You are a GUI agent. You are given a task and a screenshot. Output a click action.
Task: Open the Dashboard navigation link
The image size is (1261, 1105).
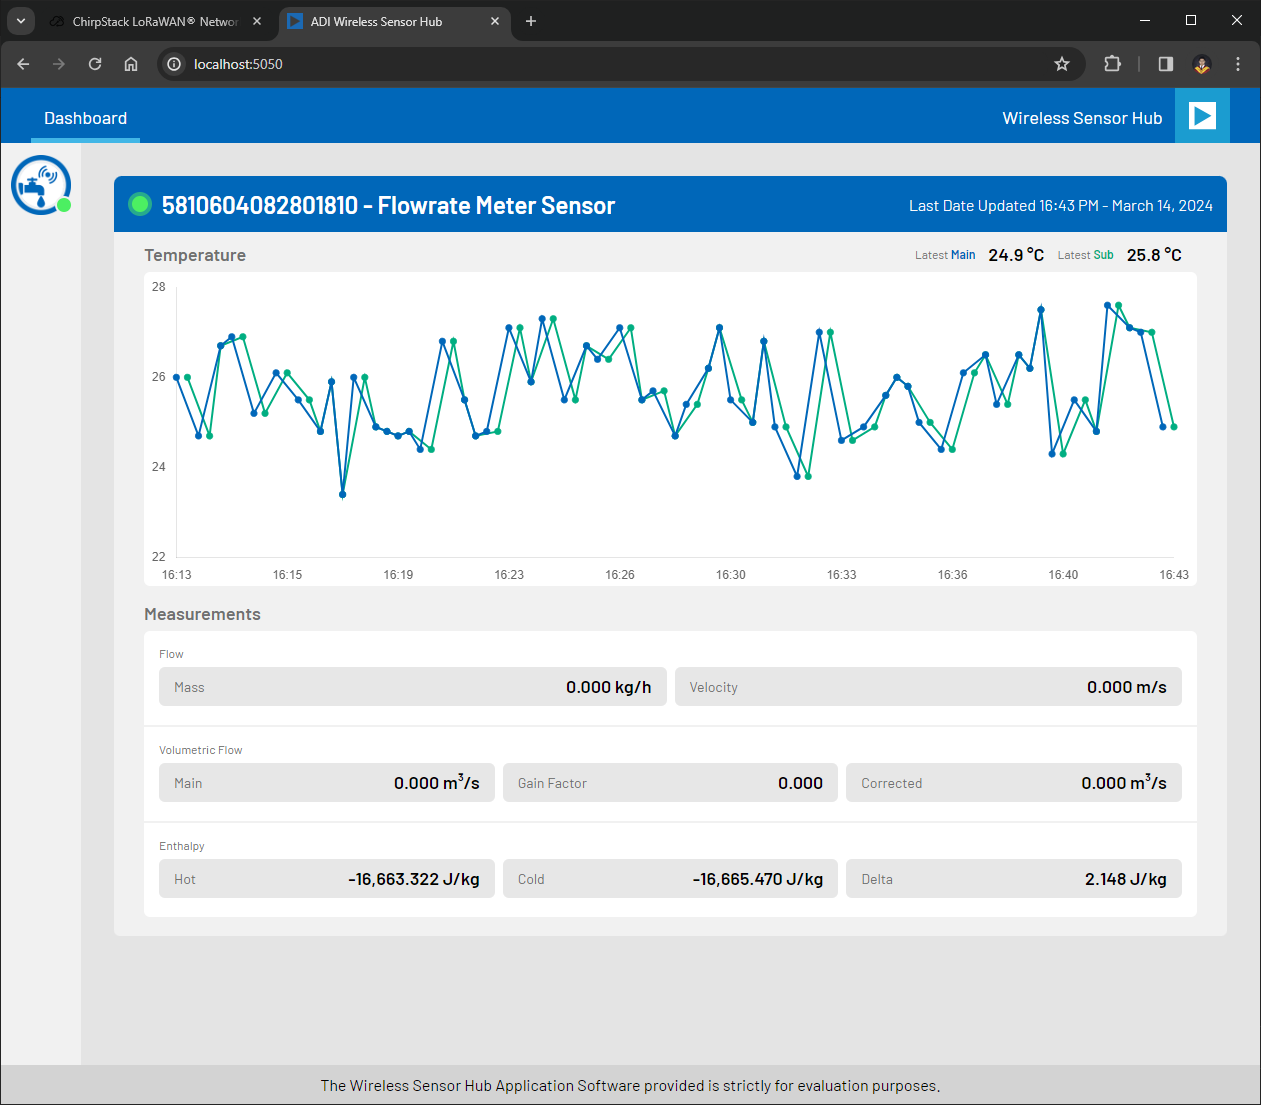(x=85, y=117)
